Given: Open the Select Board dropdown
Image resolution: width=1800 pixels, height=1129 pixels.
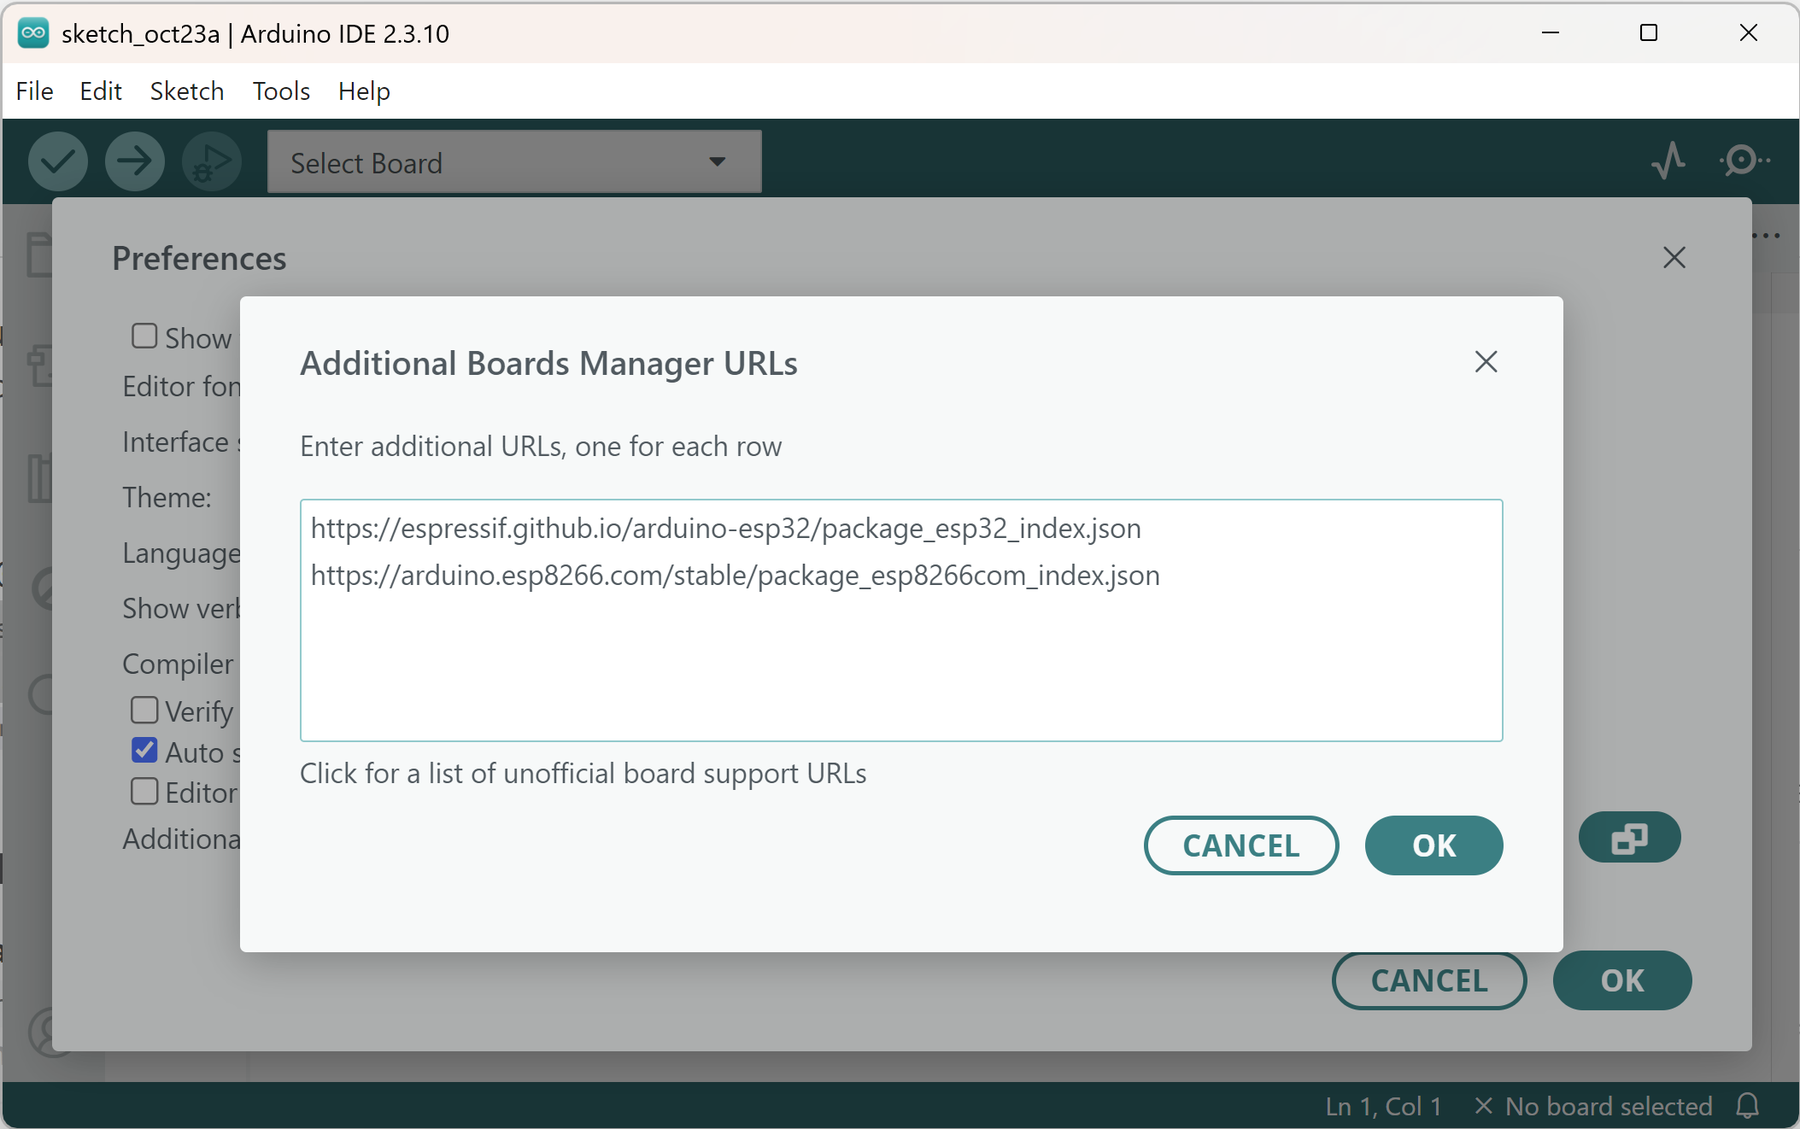Looking at the screenshot, I should tap(514, 162).
